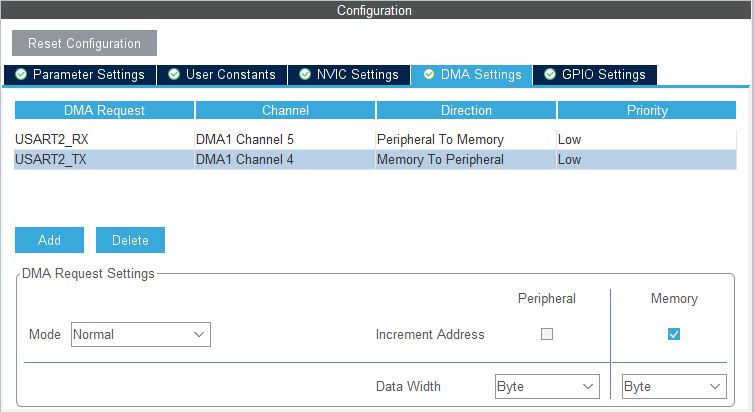Uncheck Memory increment address checkbox

tap(674, 334)
